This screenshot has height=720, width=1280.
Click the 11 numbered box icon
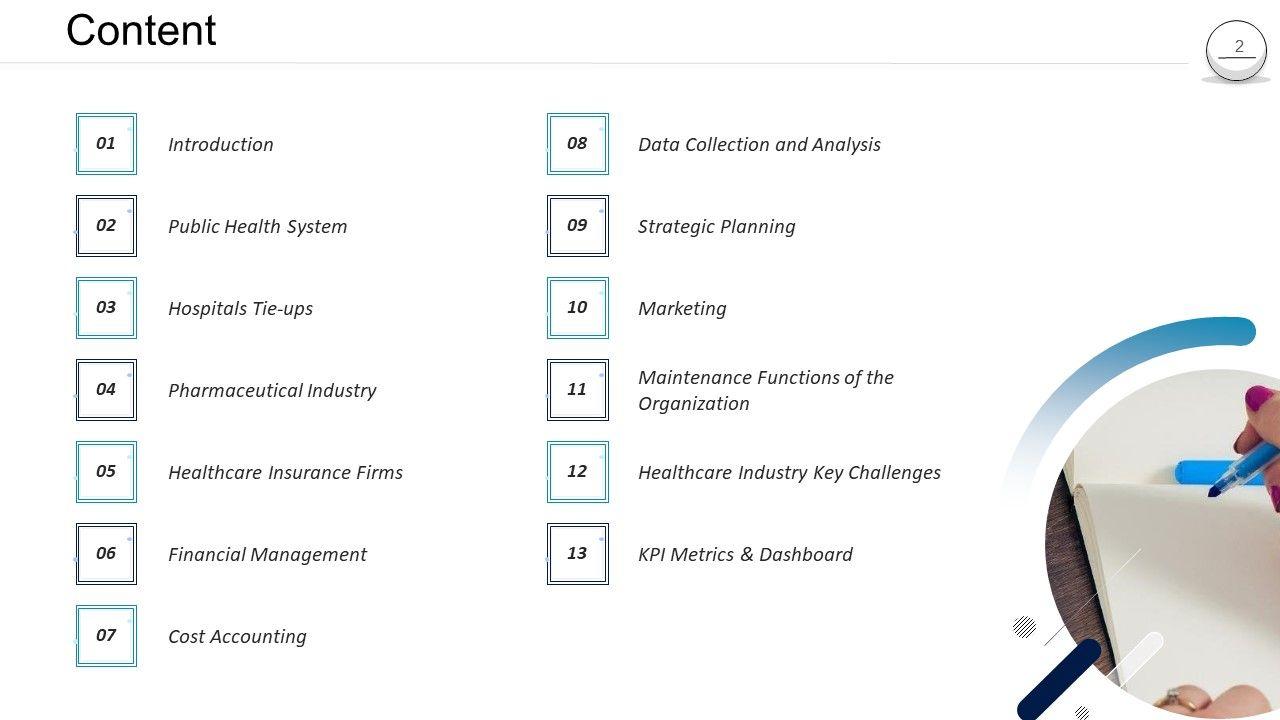pyautogui.click(x=577, y=390)
